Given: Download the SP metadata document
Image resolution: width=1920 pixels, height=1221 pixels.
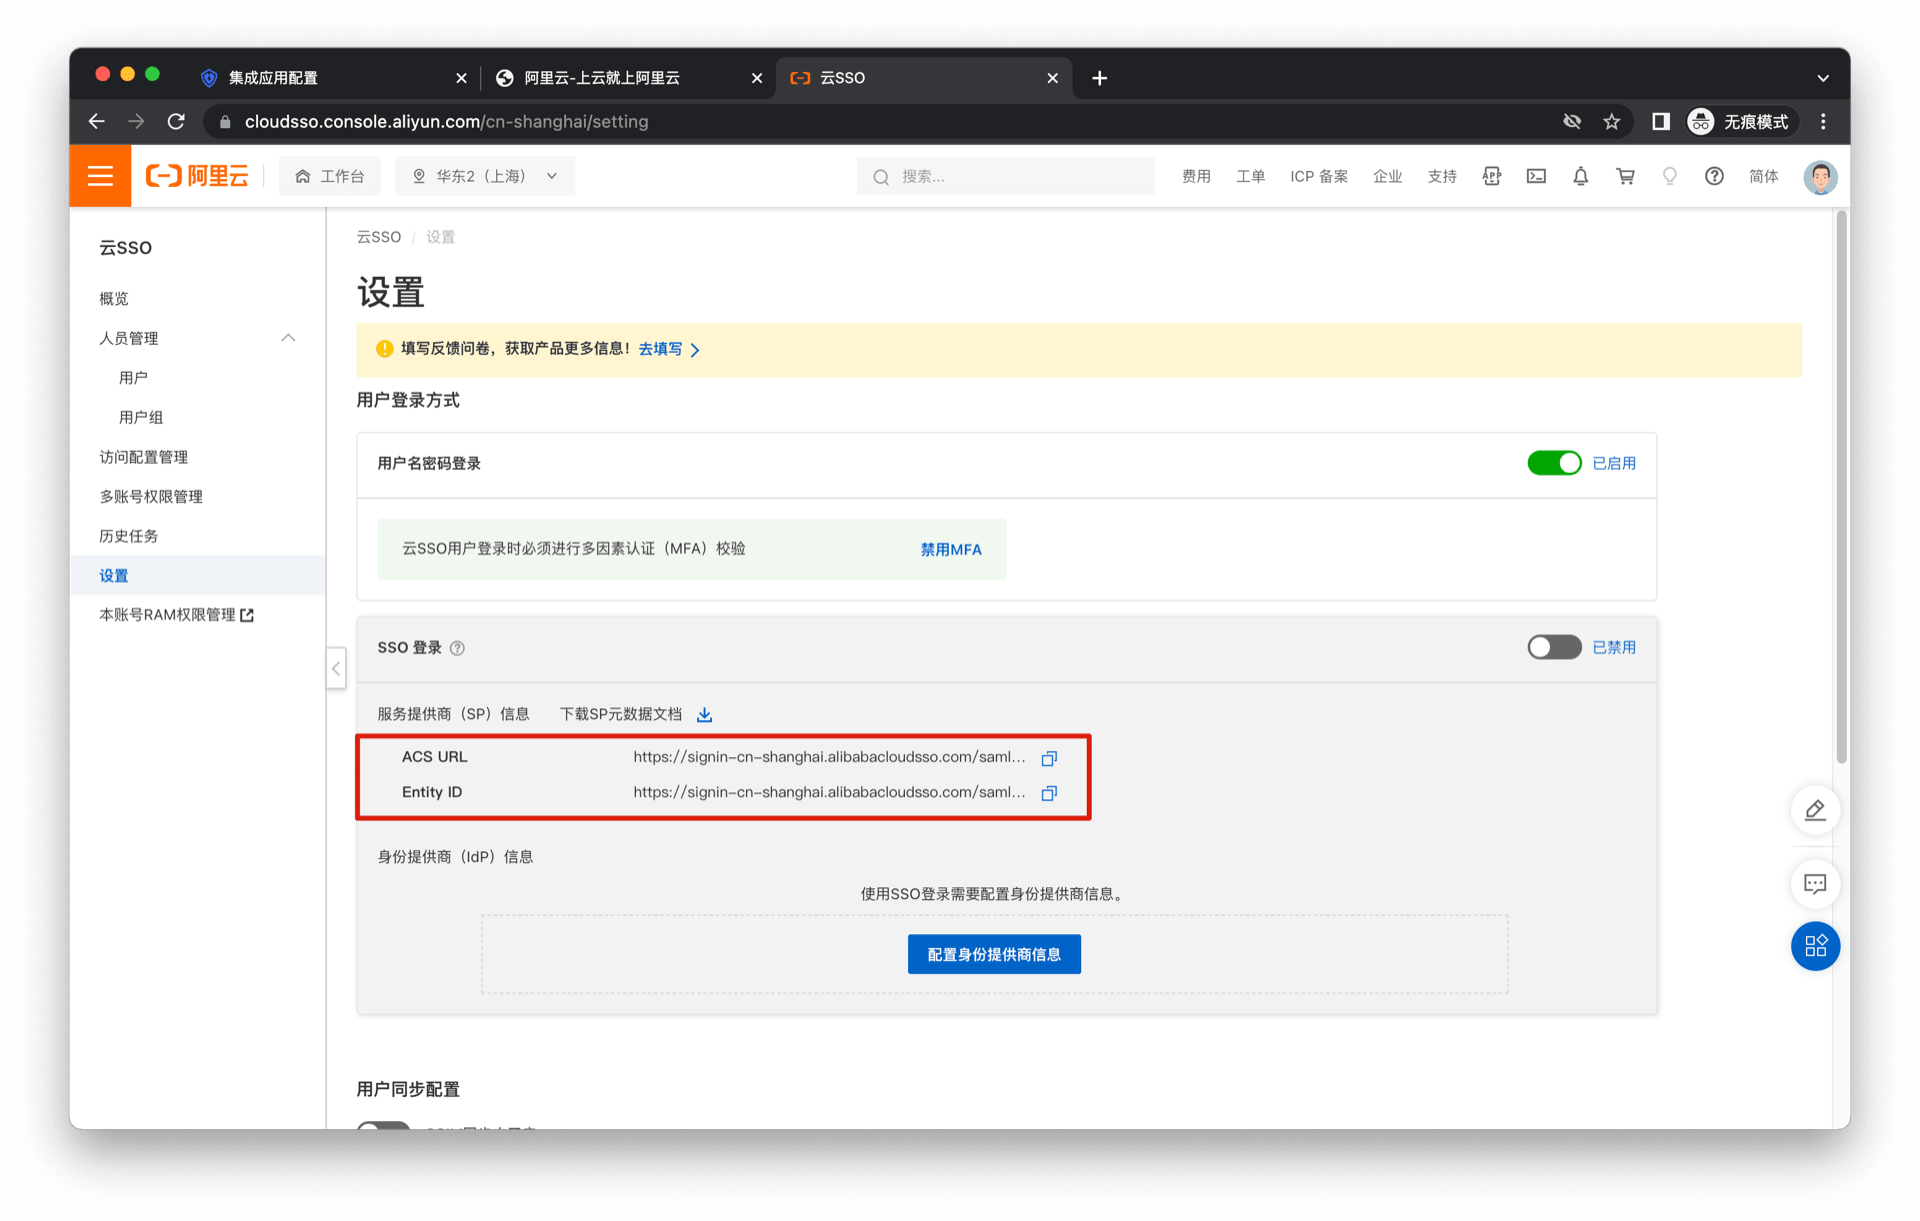Looking at the screenshot, I should click(704, 715).
